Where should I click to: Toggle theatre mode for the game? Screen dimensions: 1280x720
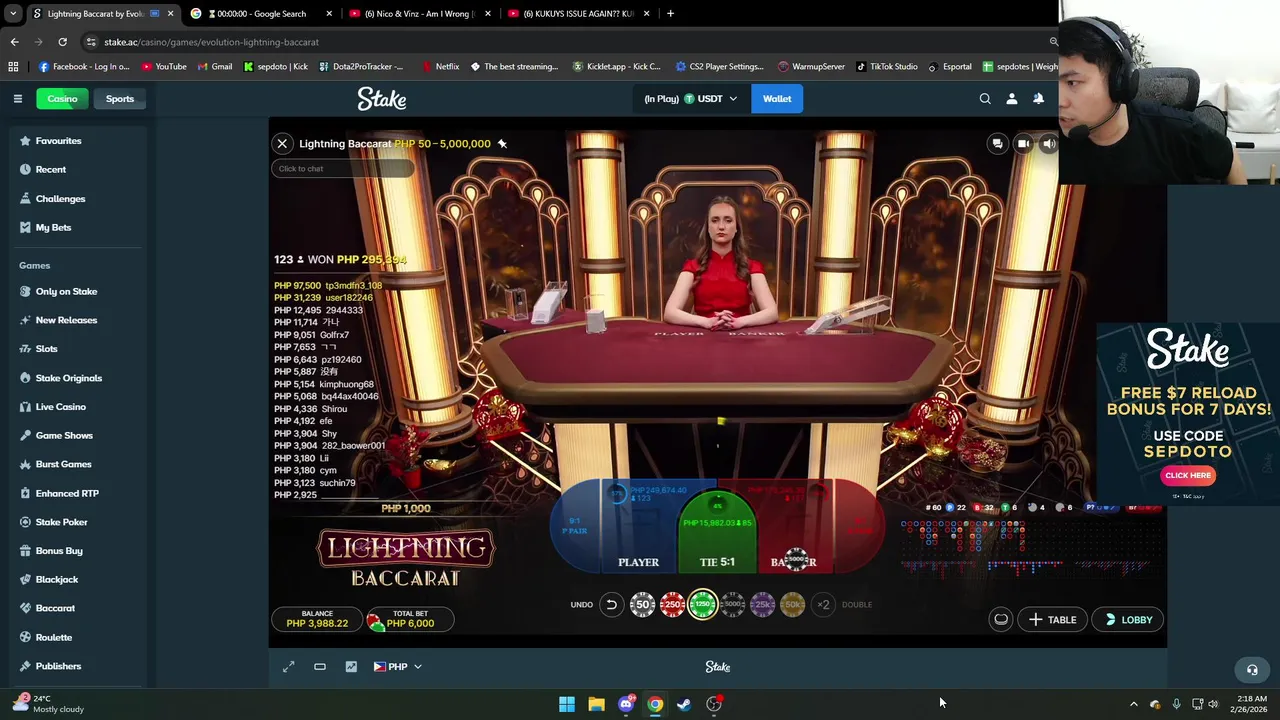point(320,667)
